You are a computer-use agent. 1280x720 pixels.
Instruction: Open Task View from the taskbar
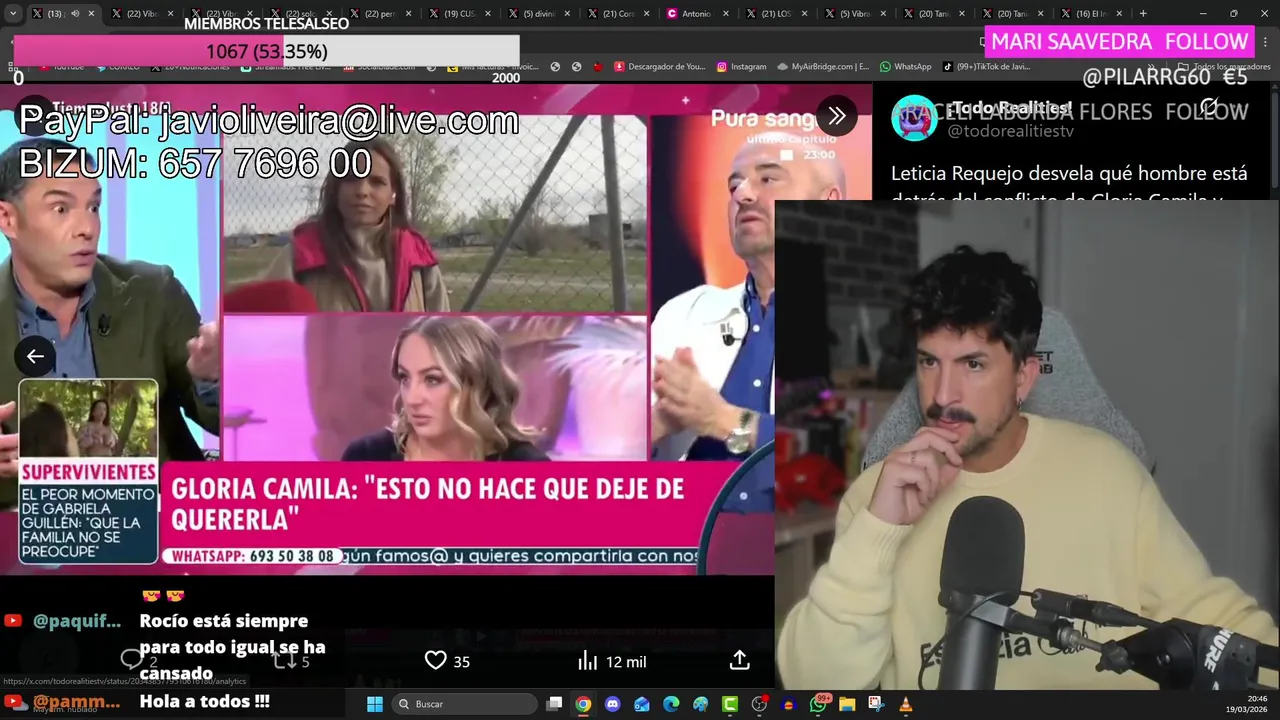(554, 704)
